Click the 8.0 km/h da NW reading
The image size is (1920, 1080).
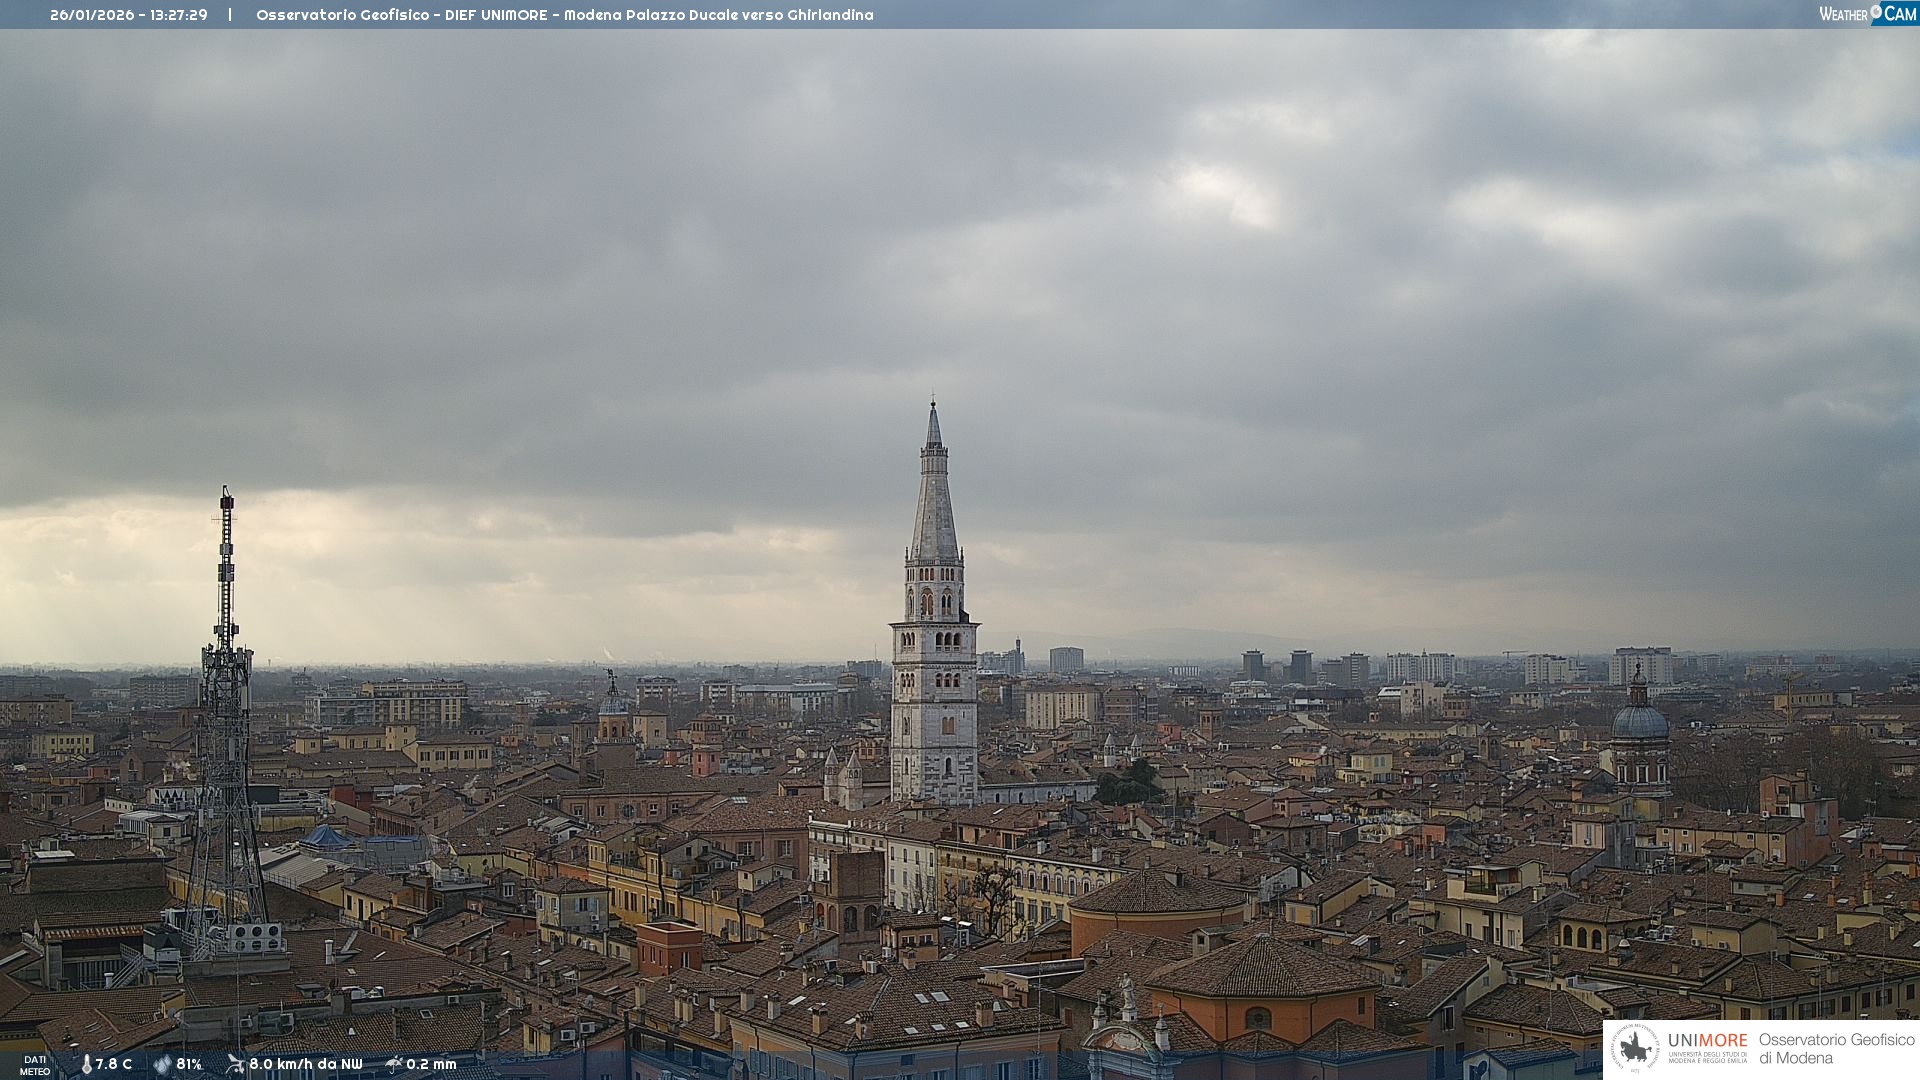305,1065
